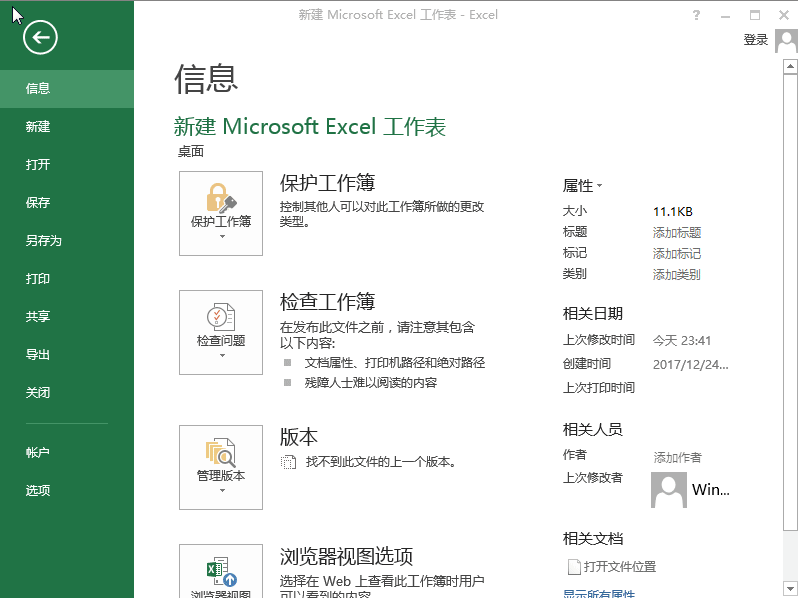Open the 保护工作簿 lock icon button
Screen dimensions: 798x598
[x=221, y=213]
